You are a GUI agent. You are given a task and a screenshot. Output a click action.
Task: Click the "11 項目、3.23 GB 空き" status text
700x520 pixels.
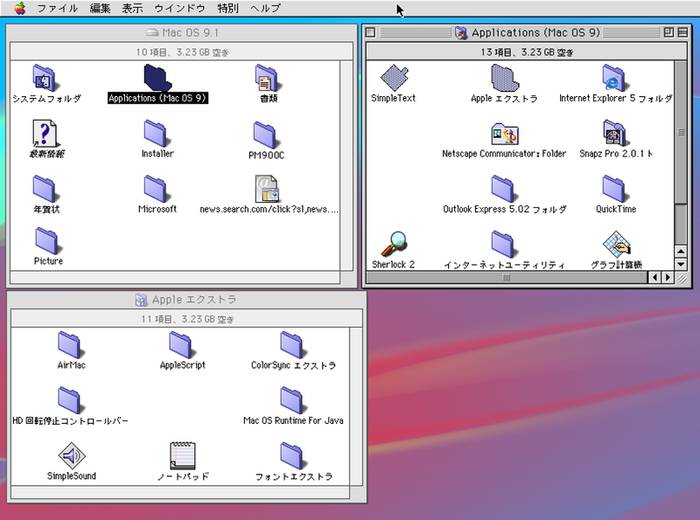tap(187, 319)
